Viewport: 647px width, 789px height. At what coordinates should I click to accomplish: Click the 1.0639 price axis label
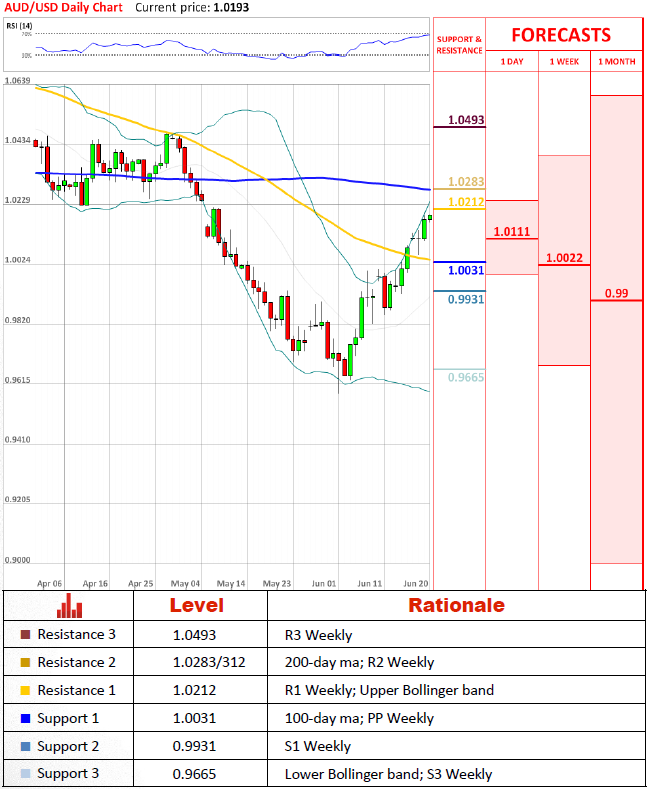pyautogui.click(x=17, y=81)
